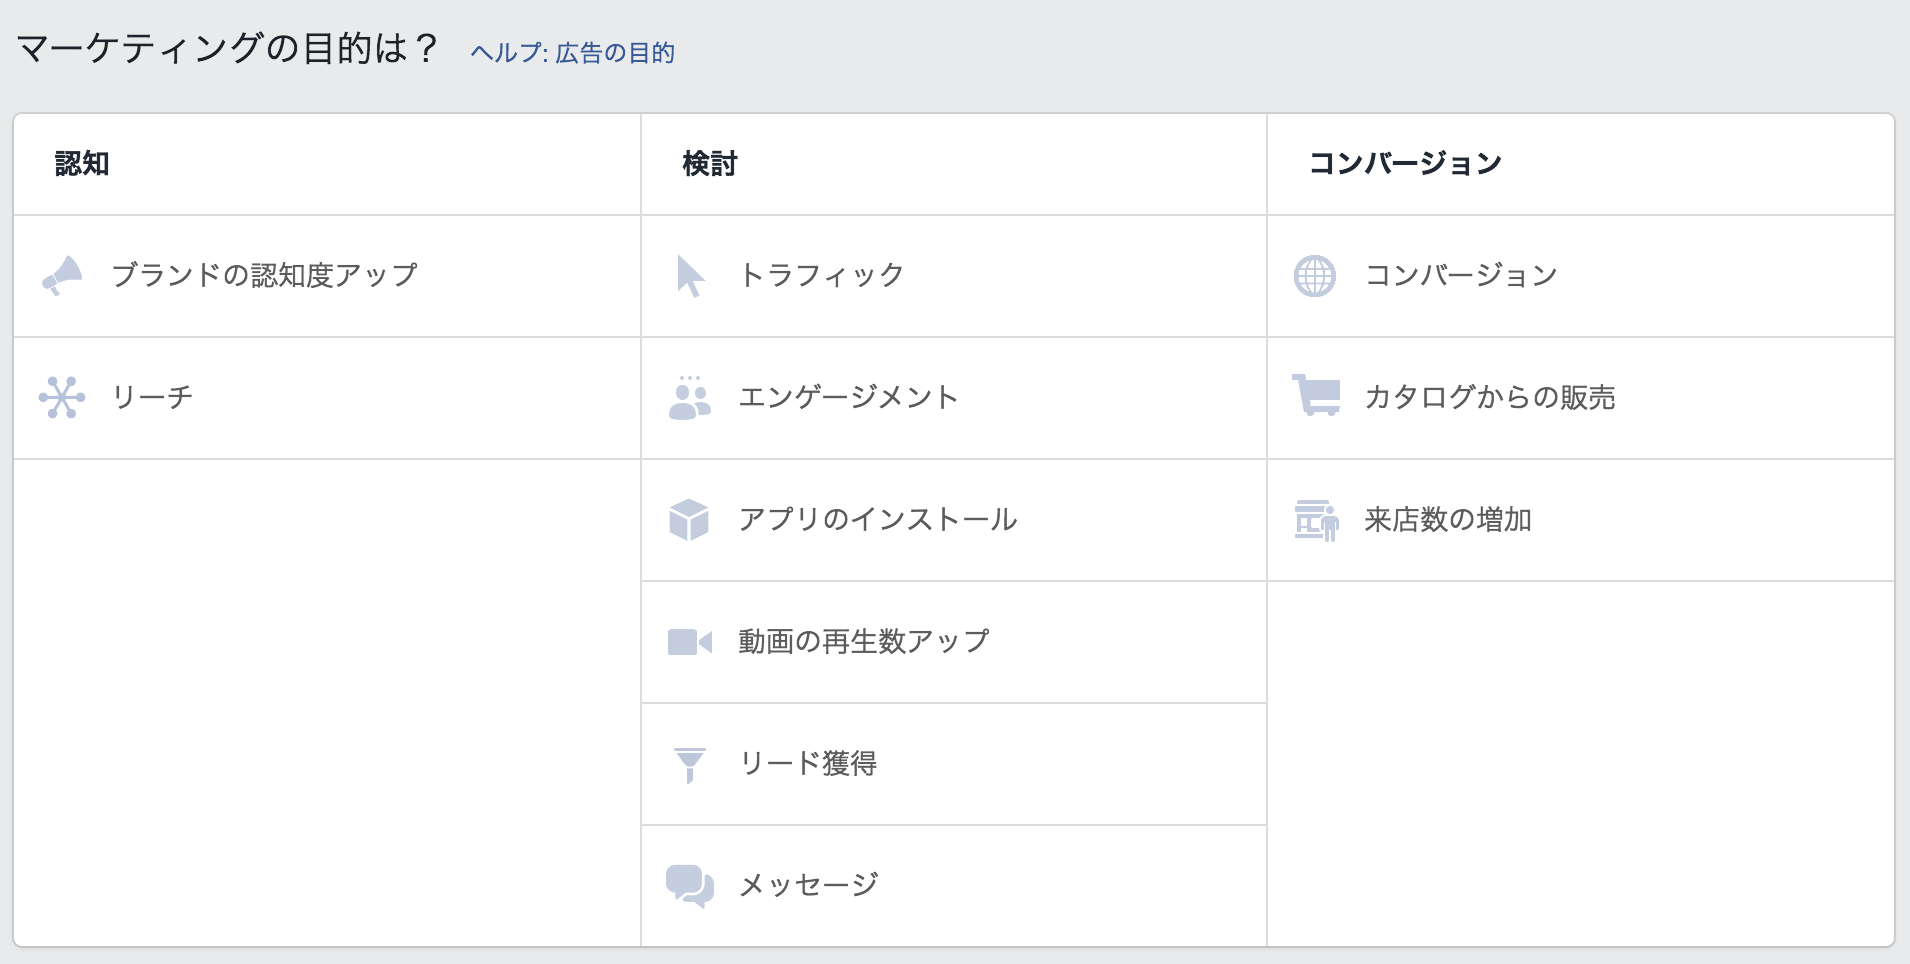Viewport: 1910px width, 964px height.
Task: Click the store visits icon
Action: tap(1316, 521)
